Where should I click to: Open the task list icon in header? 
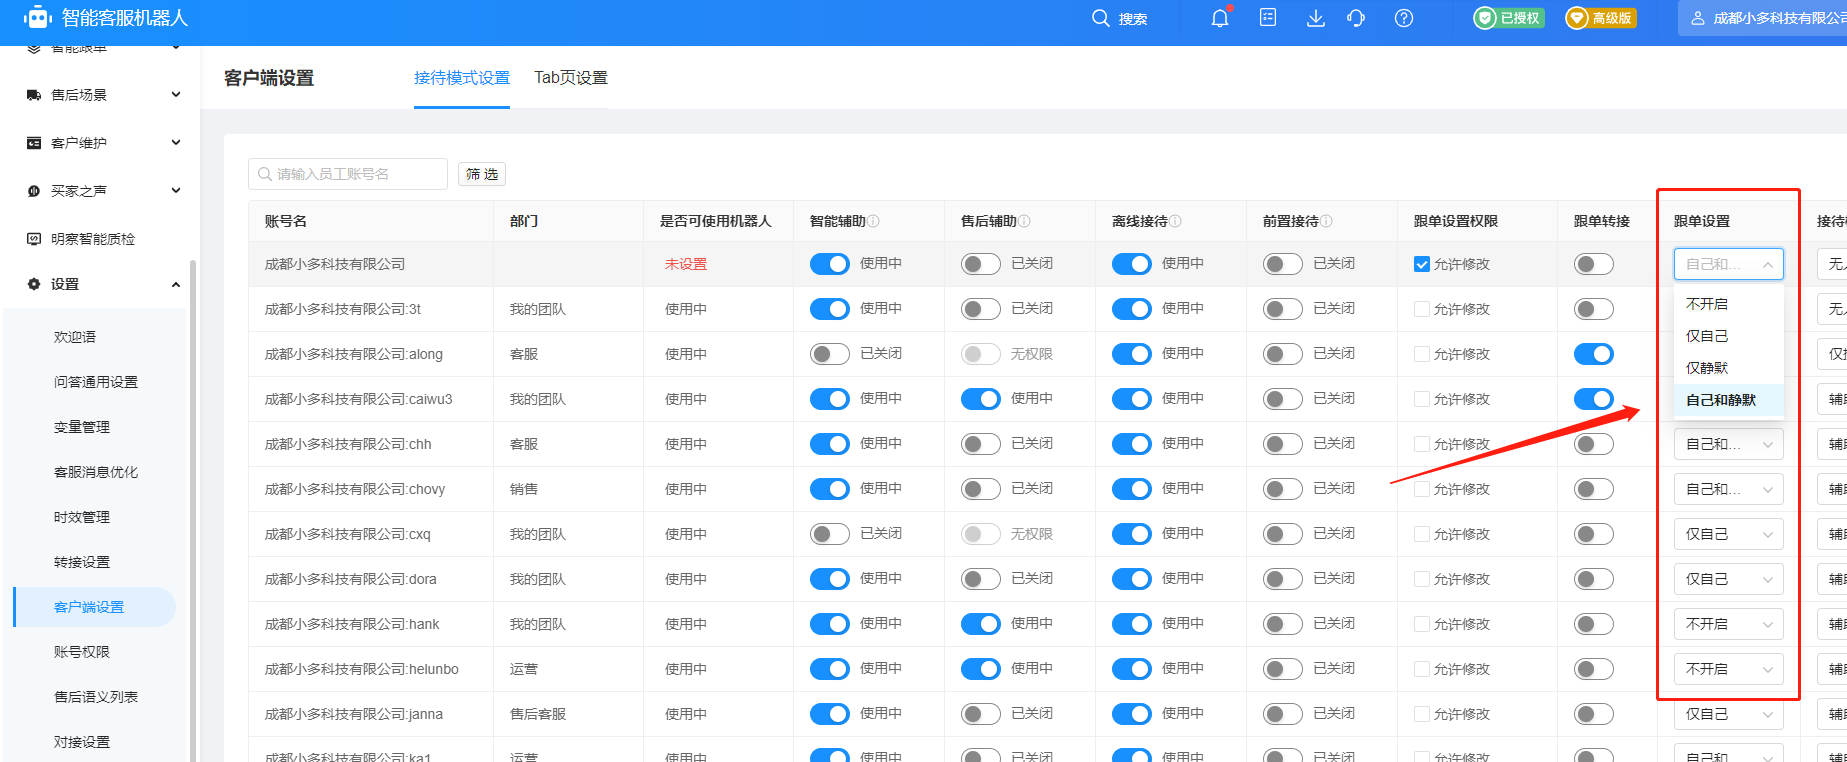tap(1268, 18)
